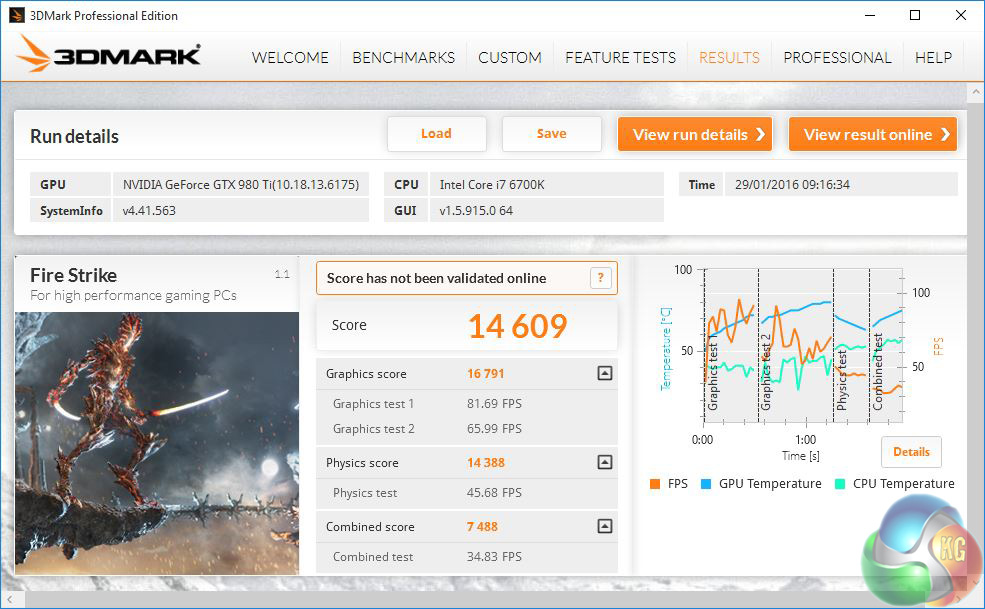Viewport: 985px width, 609px height.
Task: Click the 3DMark title bar app icon
Action: (16, 15)
